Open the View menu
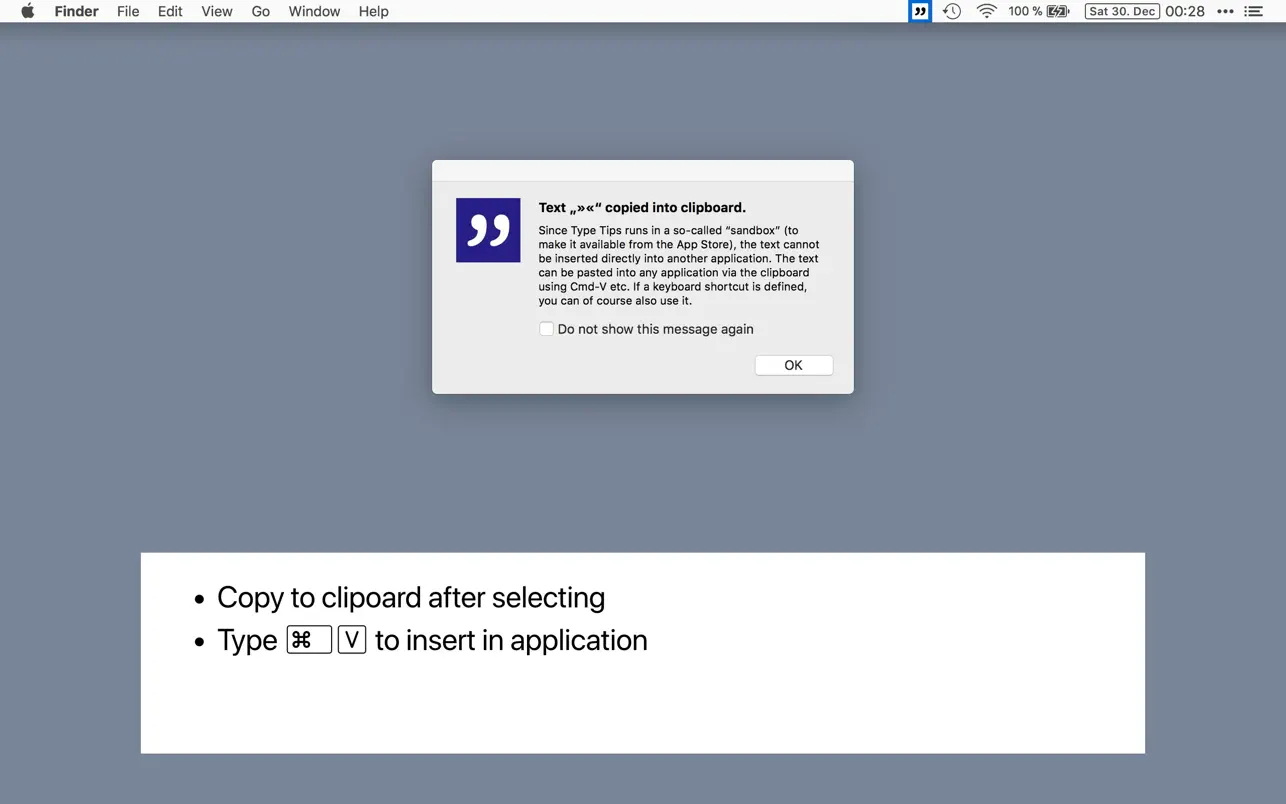The height and width of the screenshot is (804, 1286). (x=217, y=11)
